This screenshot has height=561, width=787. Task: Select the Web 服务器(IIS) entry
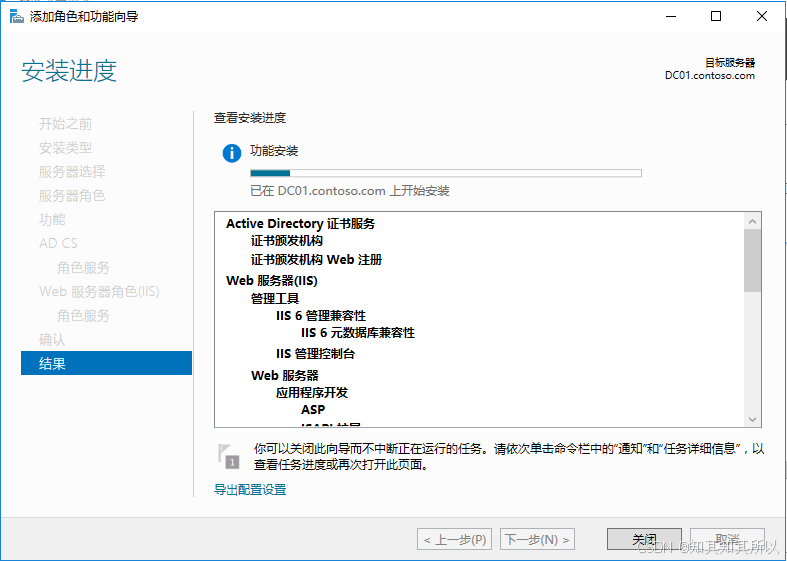(272, 281)
